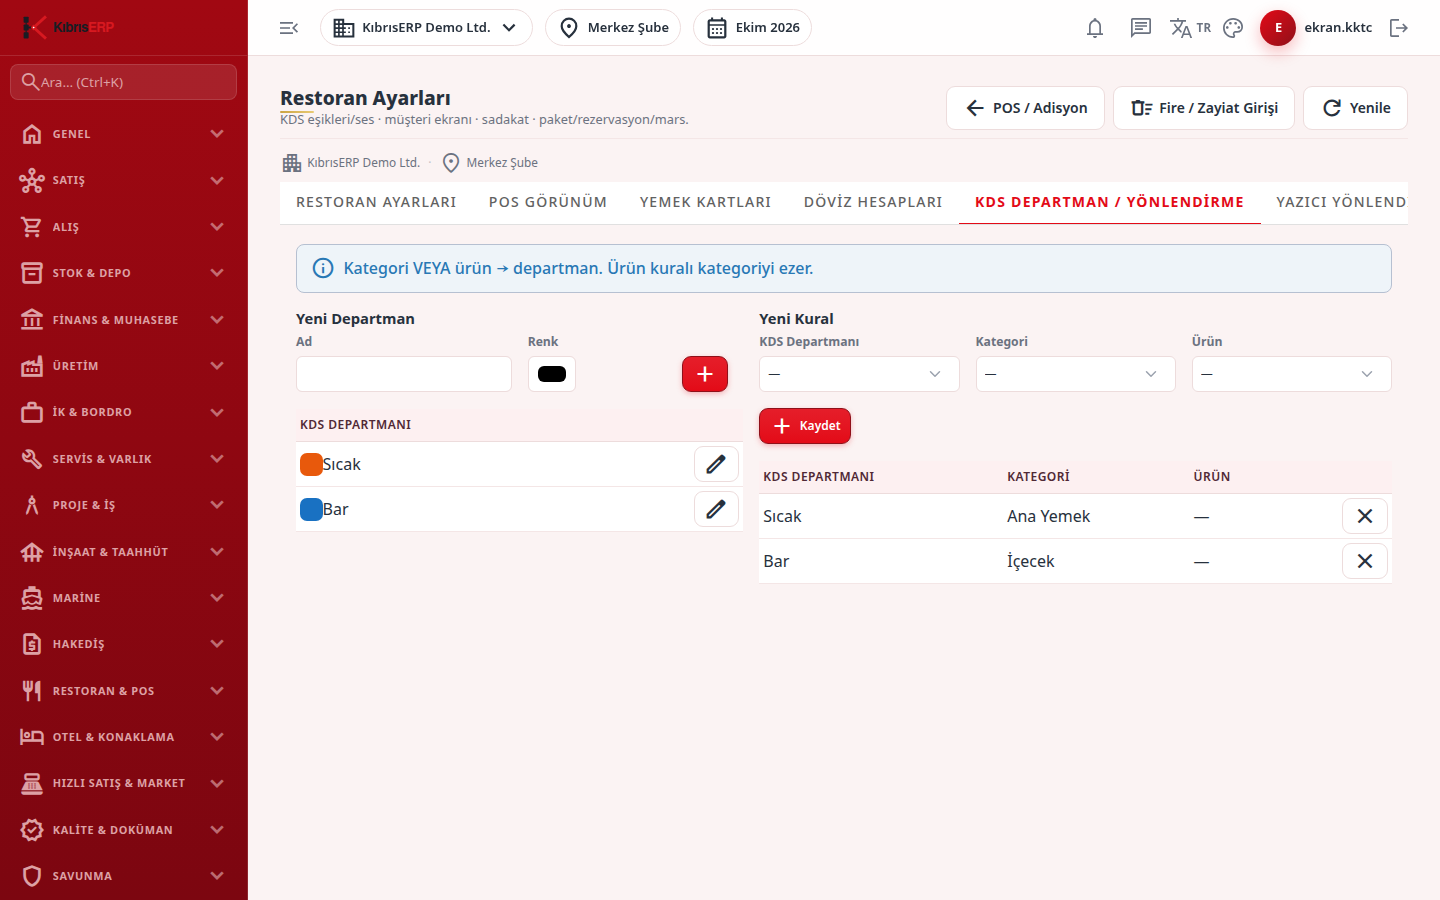Add new department with red plus button
The image size is (1440, 900).
coord(705,374)
